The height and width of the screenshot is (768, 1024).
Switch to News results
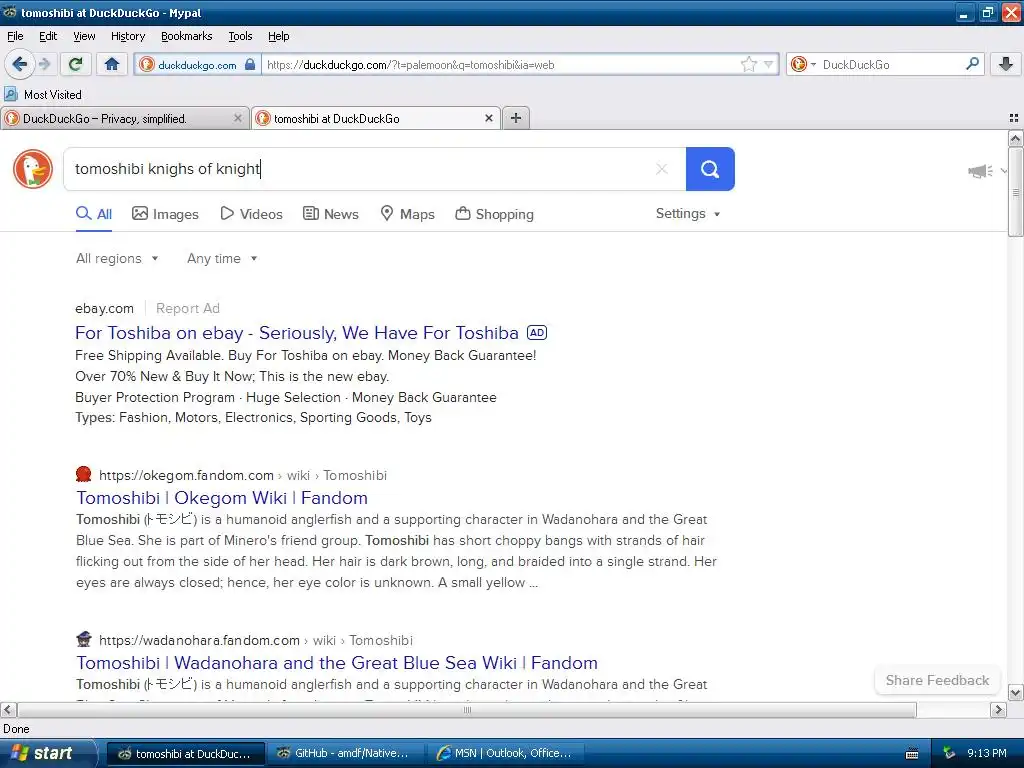click(x=331, y=214)
